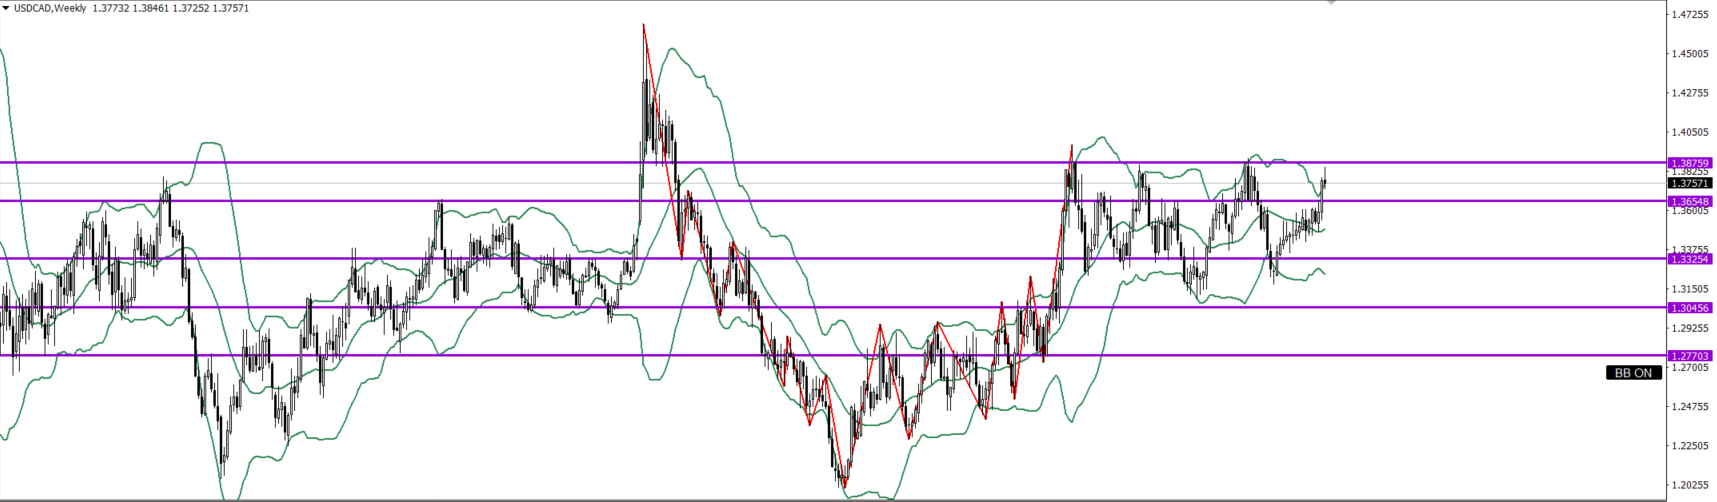Click the 1.20255 value on price scale

point(1689,485)
